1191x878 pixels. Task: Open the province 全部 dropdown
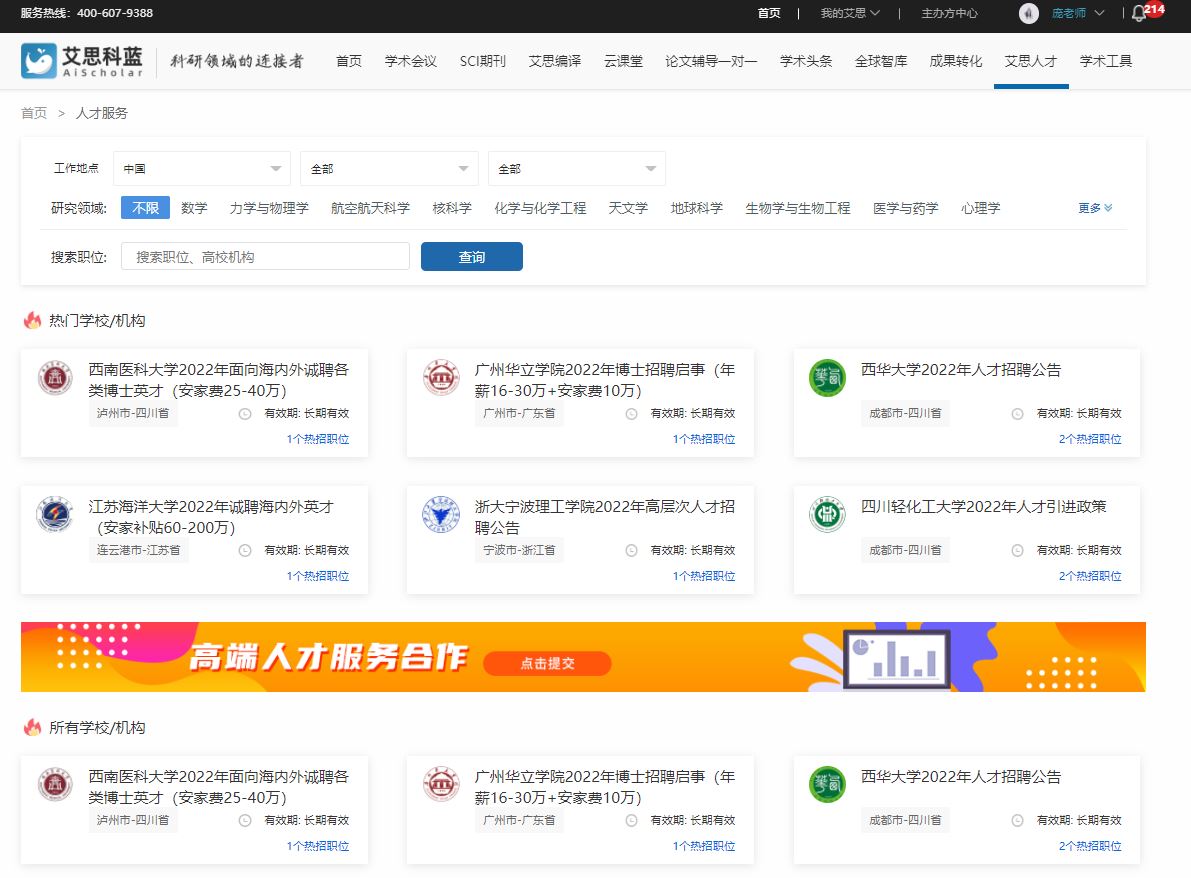click(390, 169)
